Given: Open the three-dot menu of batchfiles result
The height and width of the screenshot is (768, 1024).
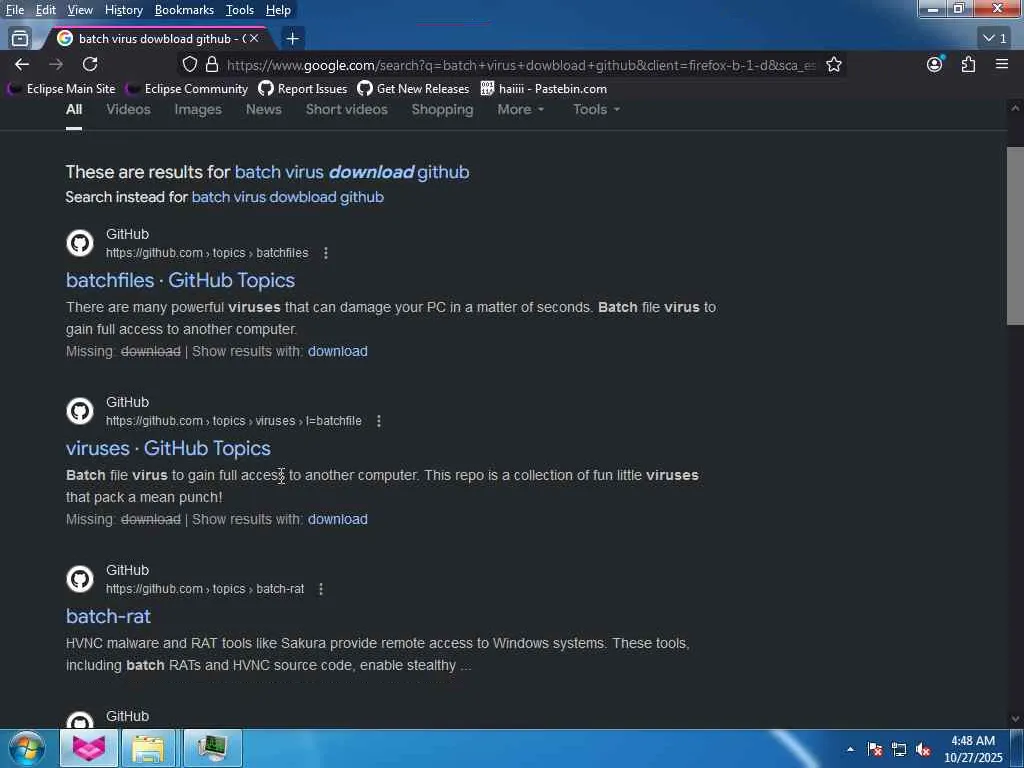Looking at the screenshot, I should [326, 253].
